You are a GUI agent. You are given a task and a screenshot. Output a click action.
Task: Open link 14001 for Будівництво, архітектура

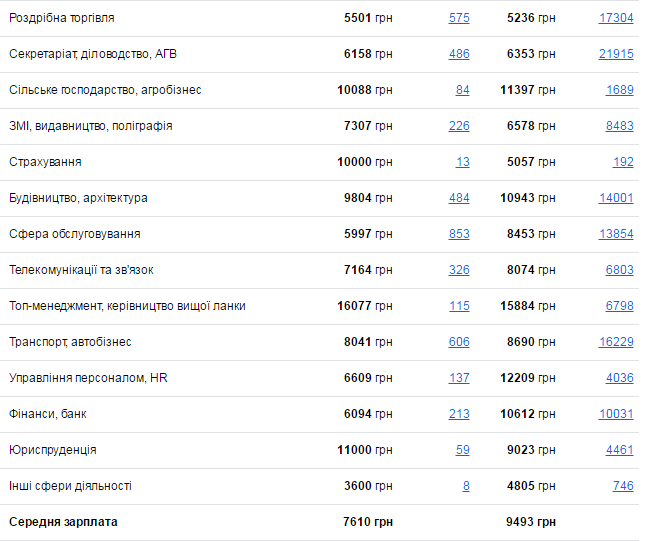click(616, 198)
